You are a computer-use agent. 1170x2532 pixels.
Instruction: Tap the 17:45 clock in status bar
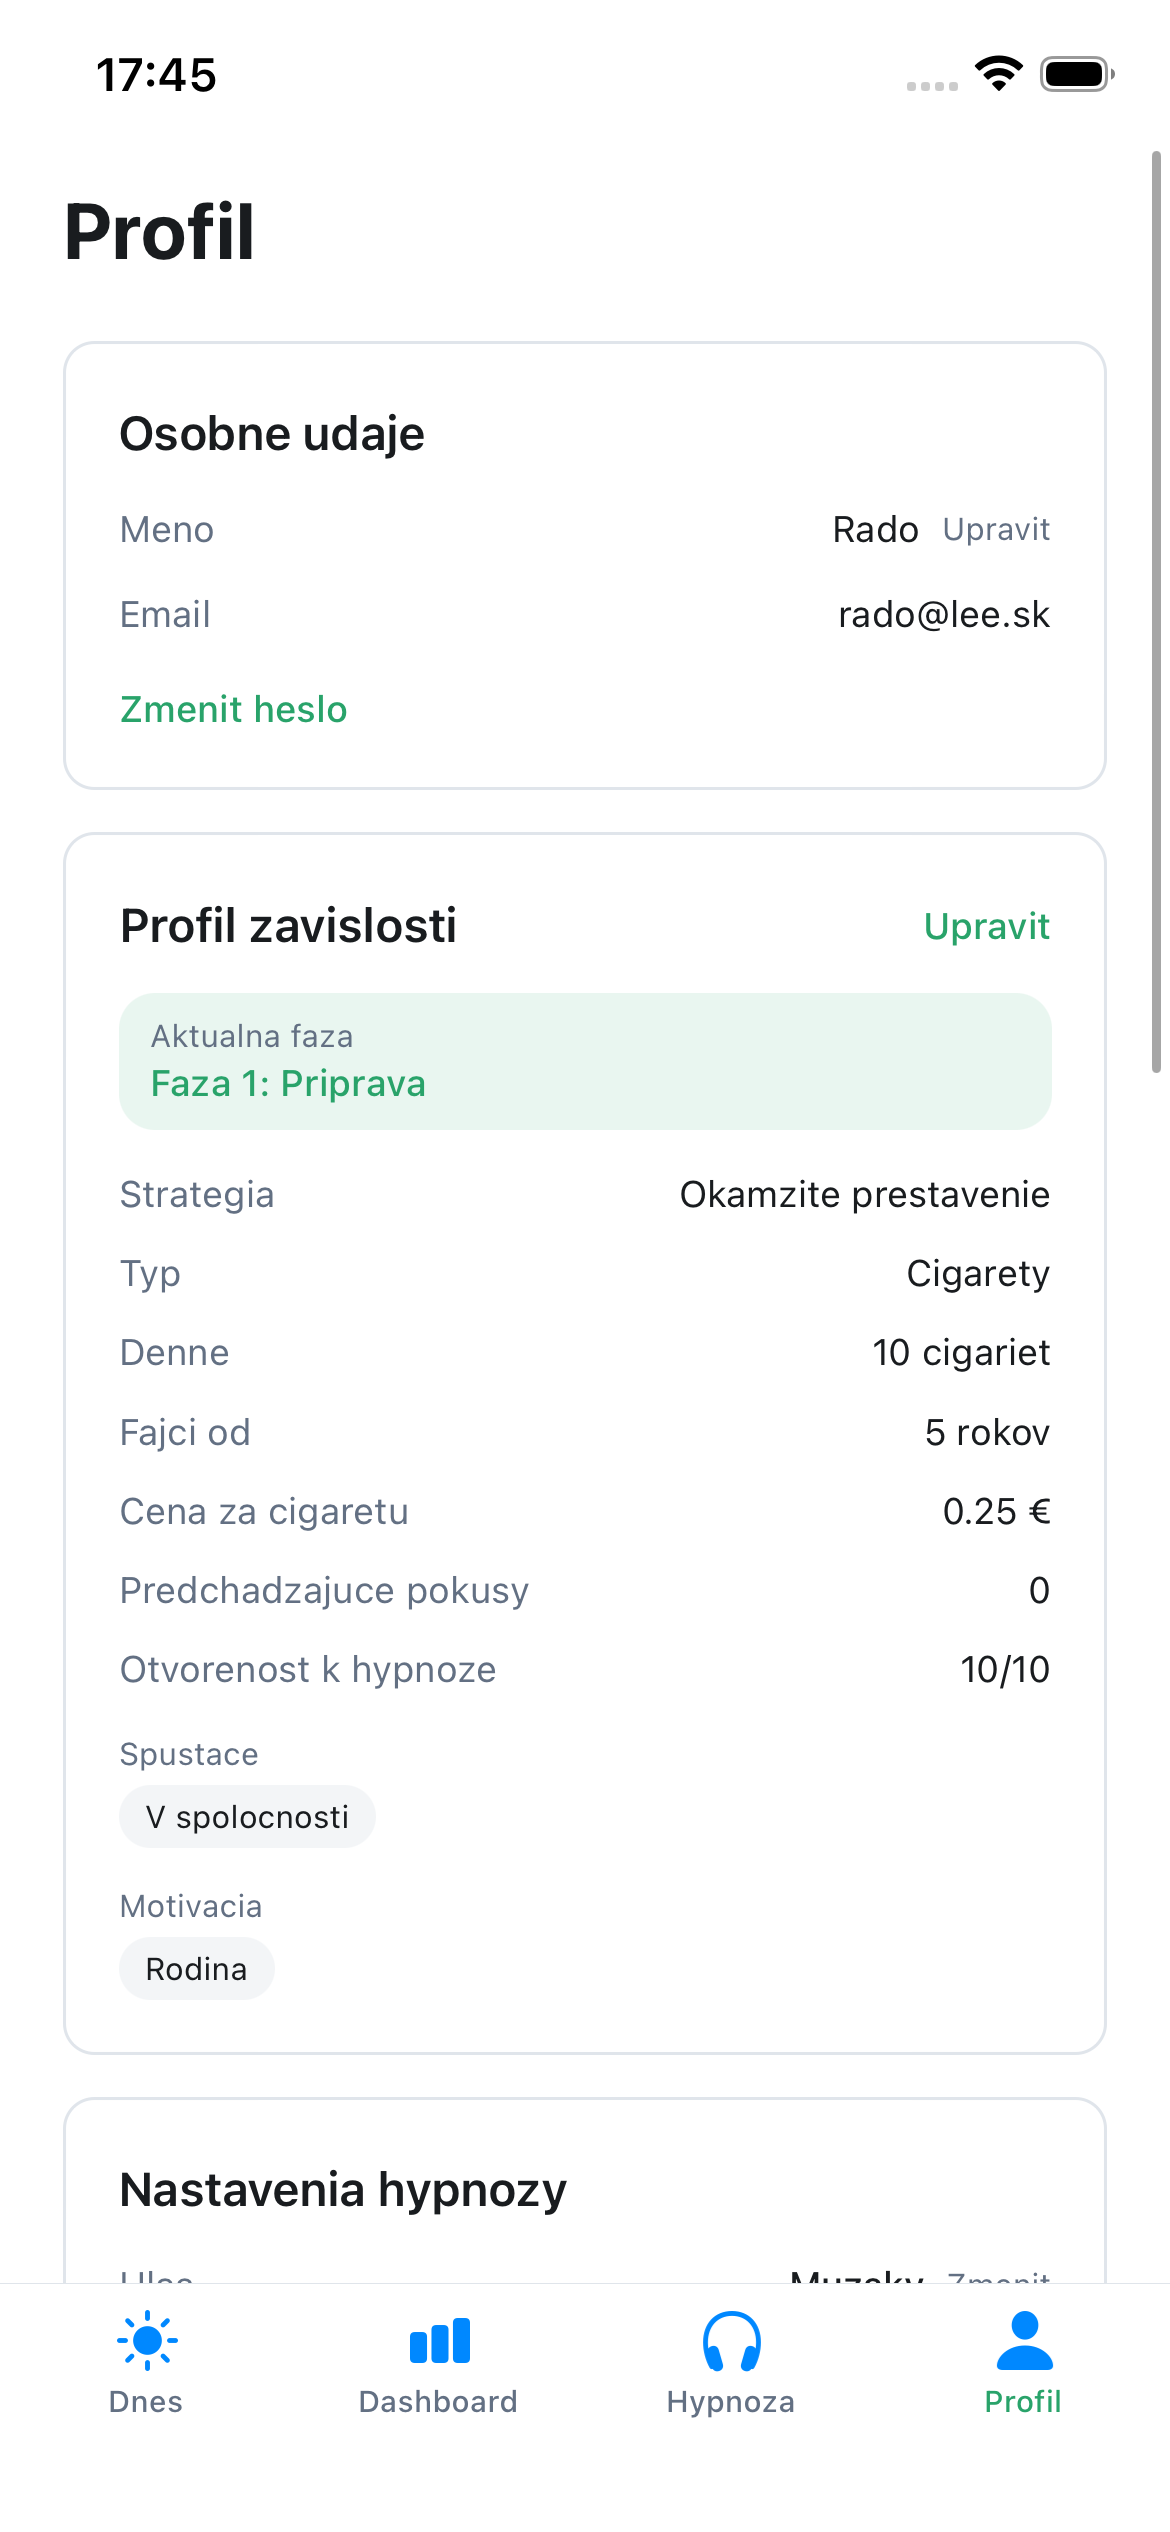pos(156,75)
